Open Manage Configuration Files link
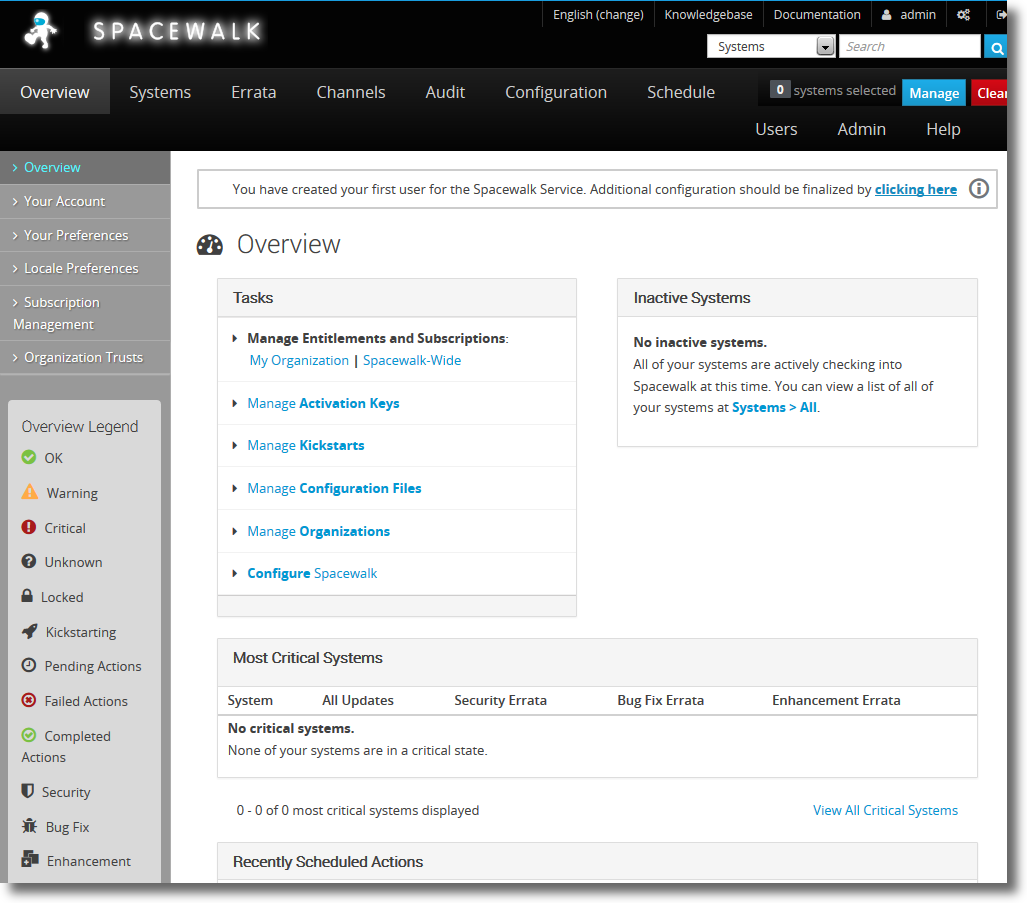The image size is (1027, 903). [x=334, y=488]
